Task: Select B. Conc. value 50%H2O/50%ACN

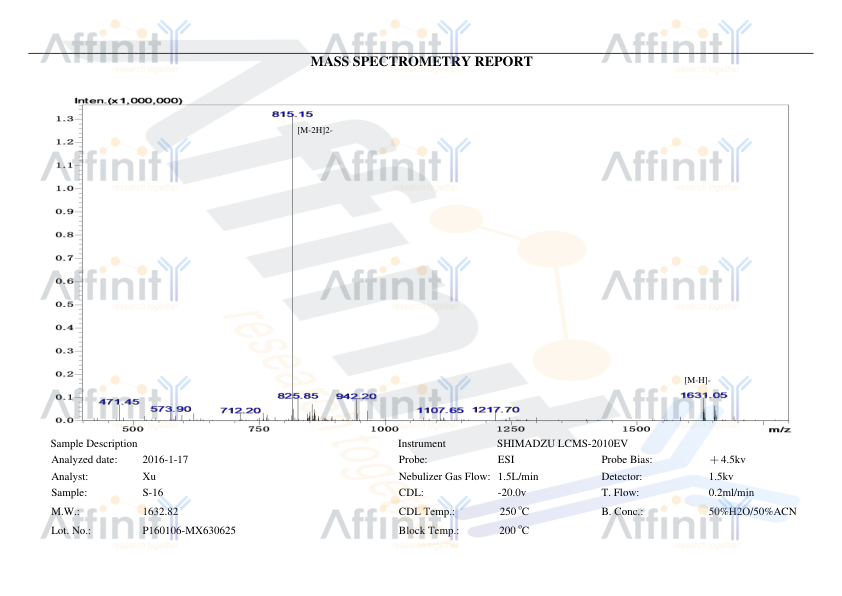Action: click(752, 511)
